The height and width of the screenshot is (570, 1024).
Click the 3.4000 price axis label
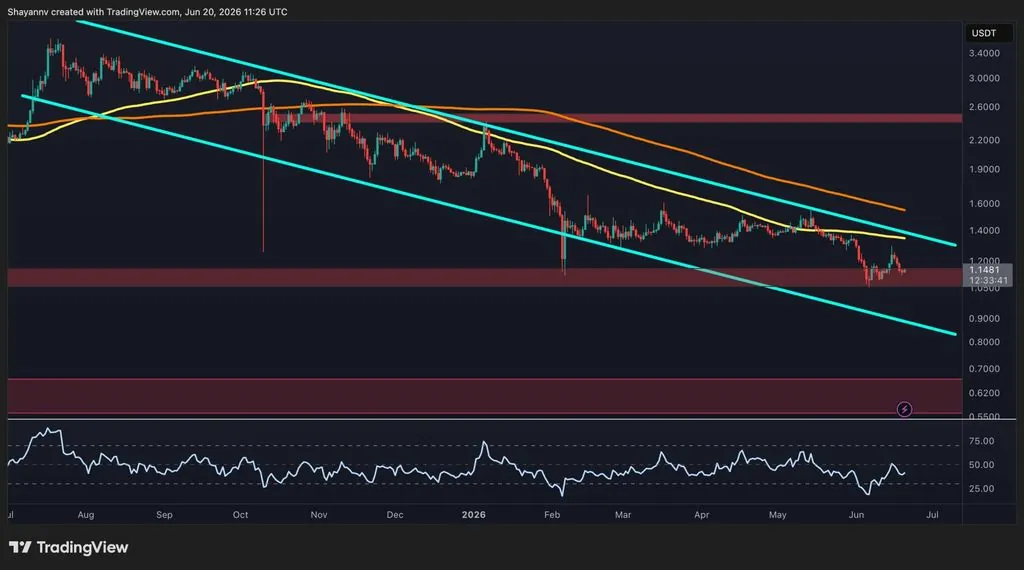(x=984, y=53)
